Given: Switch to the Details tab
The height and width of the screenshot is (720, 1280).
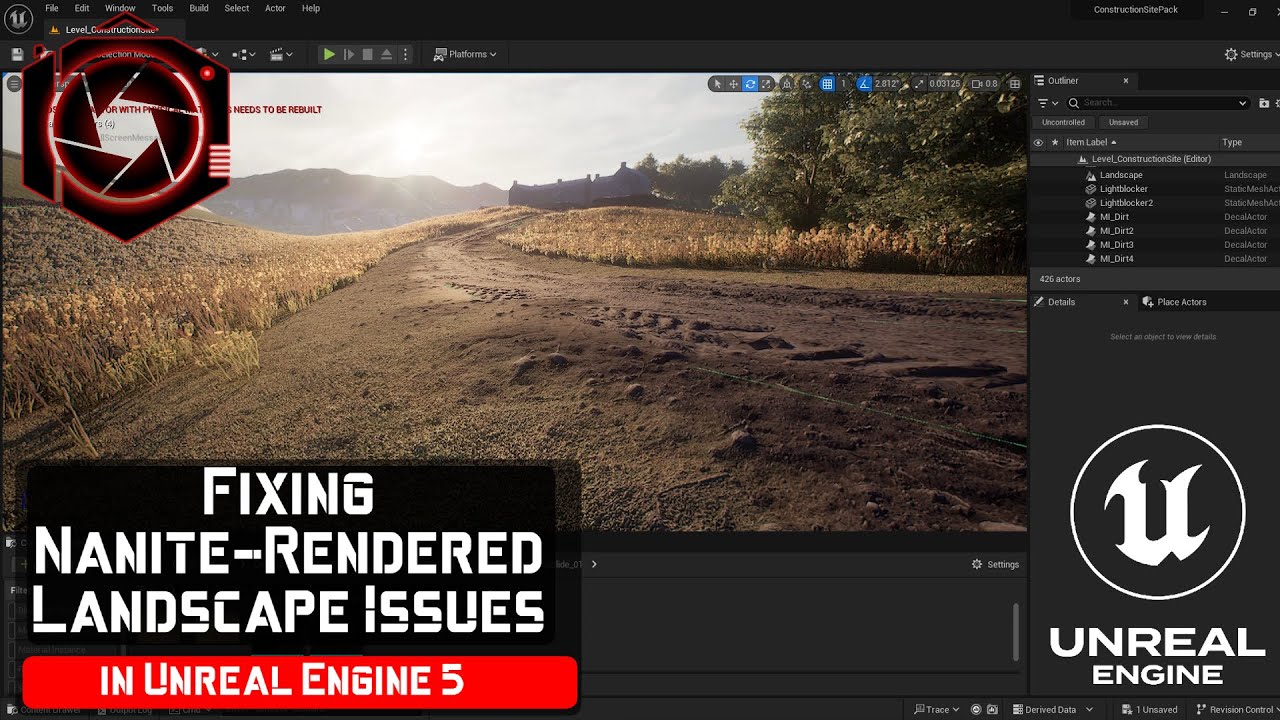Looking at the screenshot, I should [1061, 302].
